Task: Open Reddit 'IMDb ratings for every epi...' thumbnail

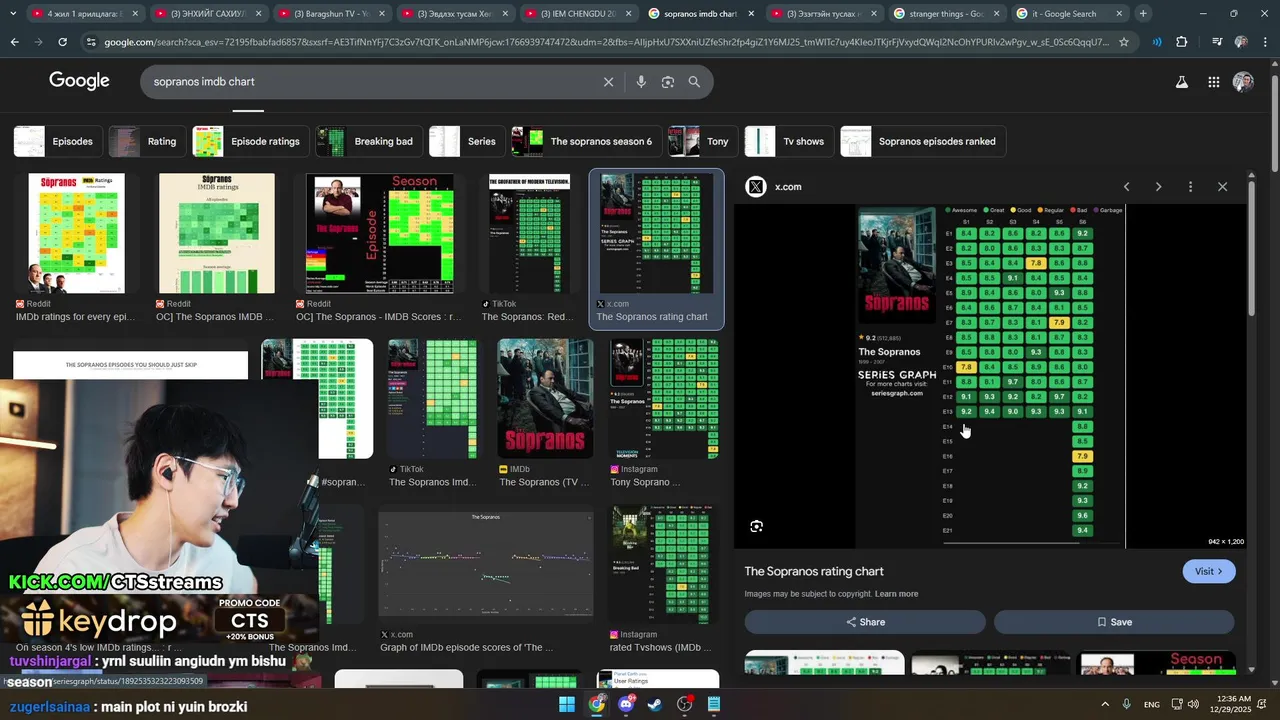Action: point(76,233)
